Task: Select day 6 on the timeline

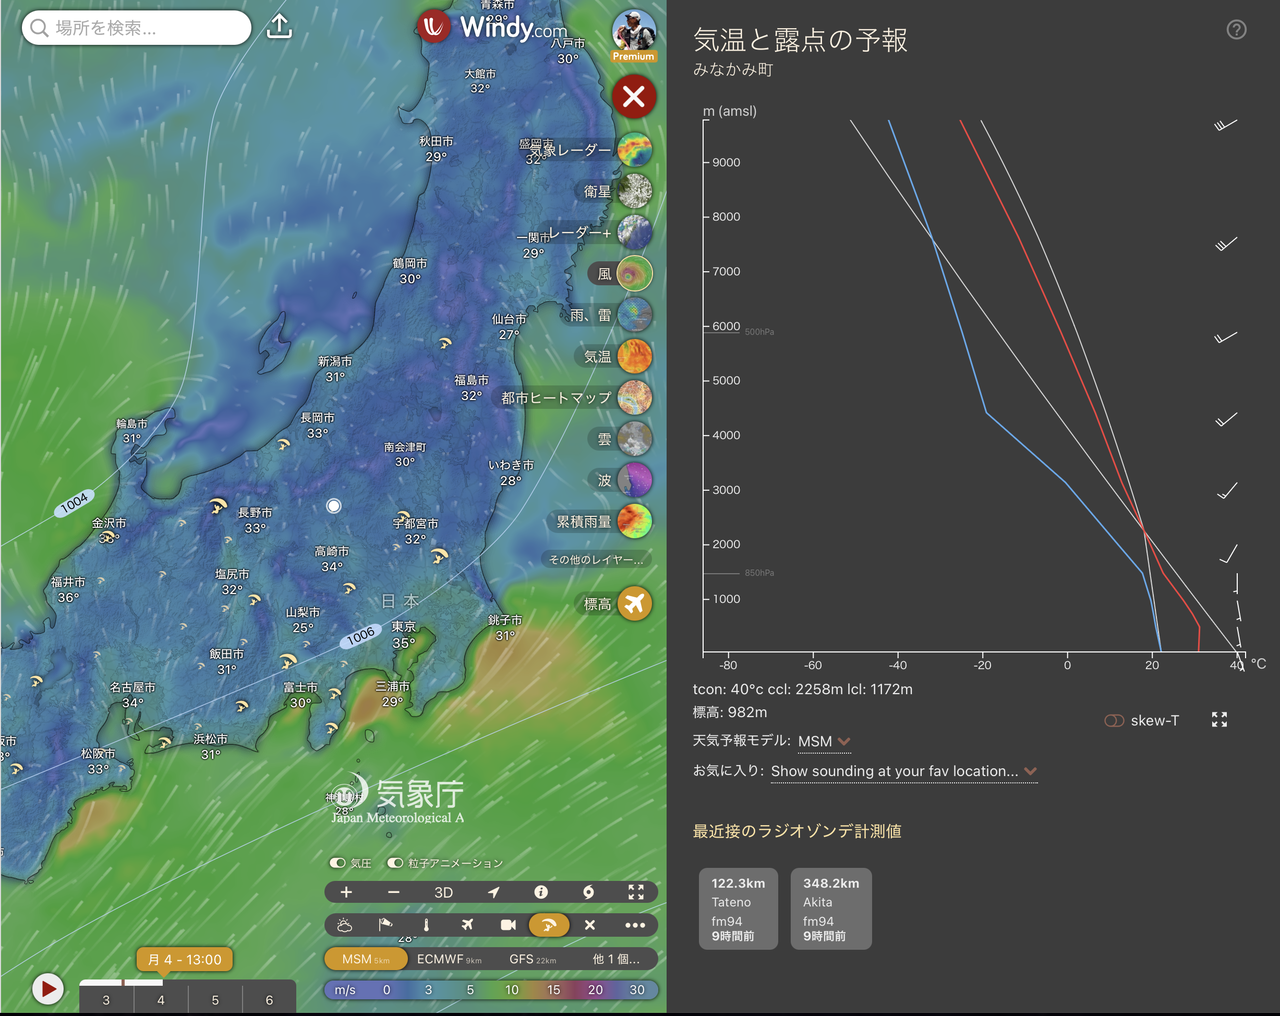Action: 269,999
